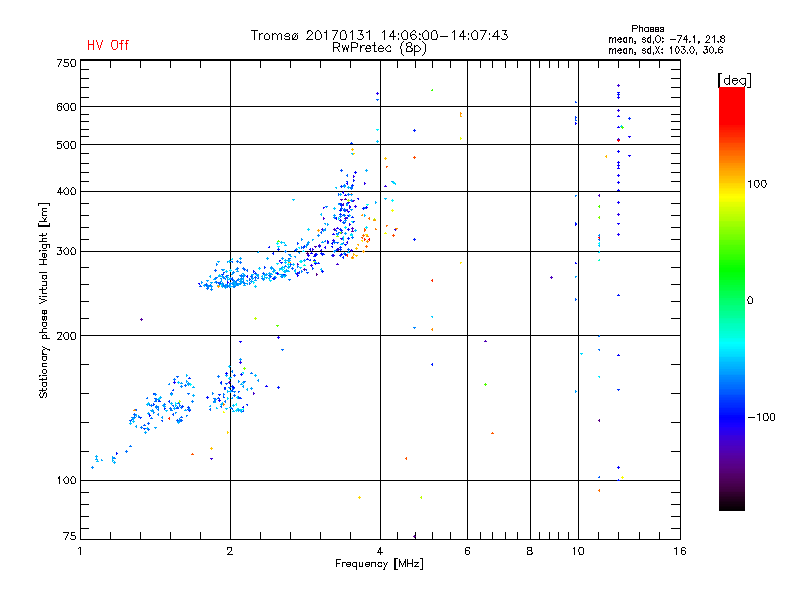
Task: Pick the blue band near -100 on colorbar
Action: click(x=731, y=416)
